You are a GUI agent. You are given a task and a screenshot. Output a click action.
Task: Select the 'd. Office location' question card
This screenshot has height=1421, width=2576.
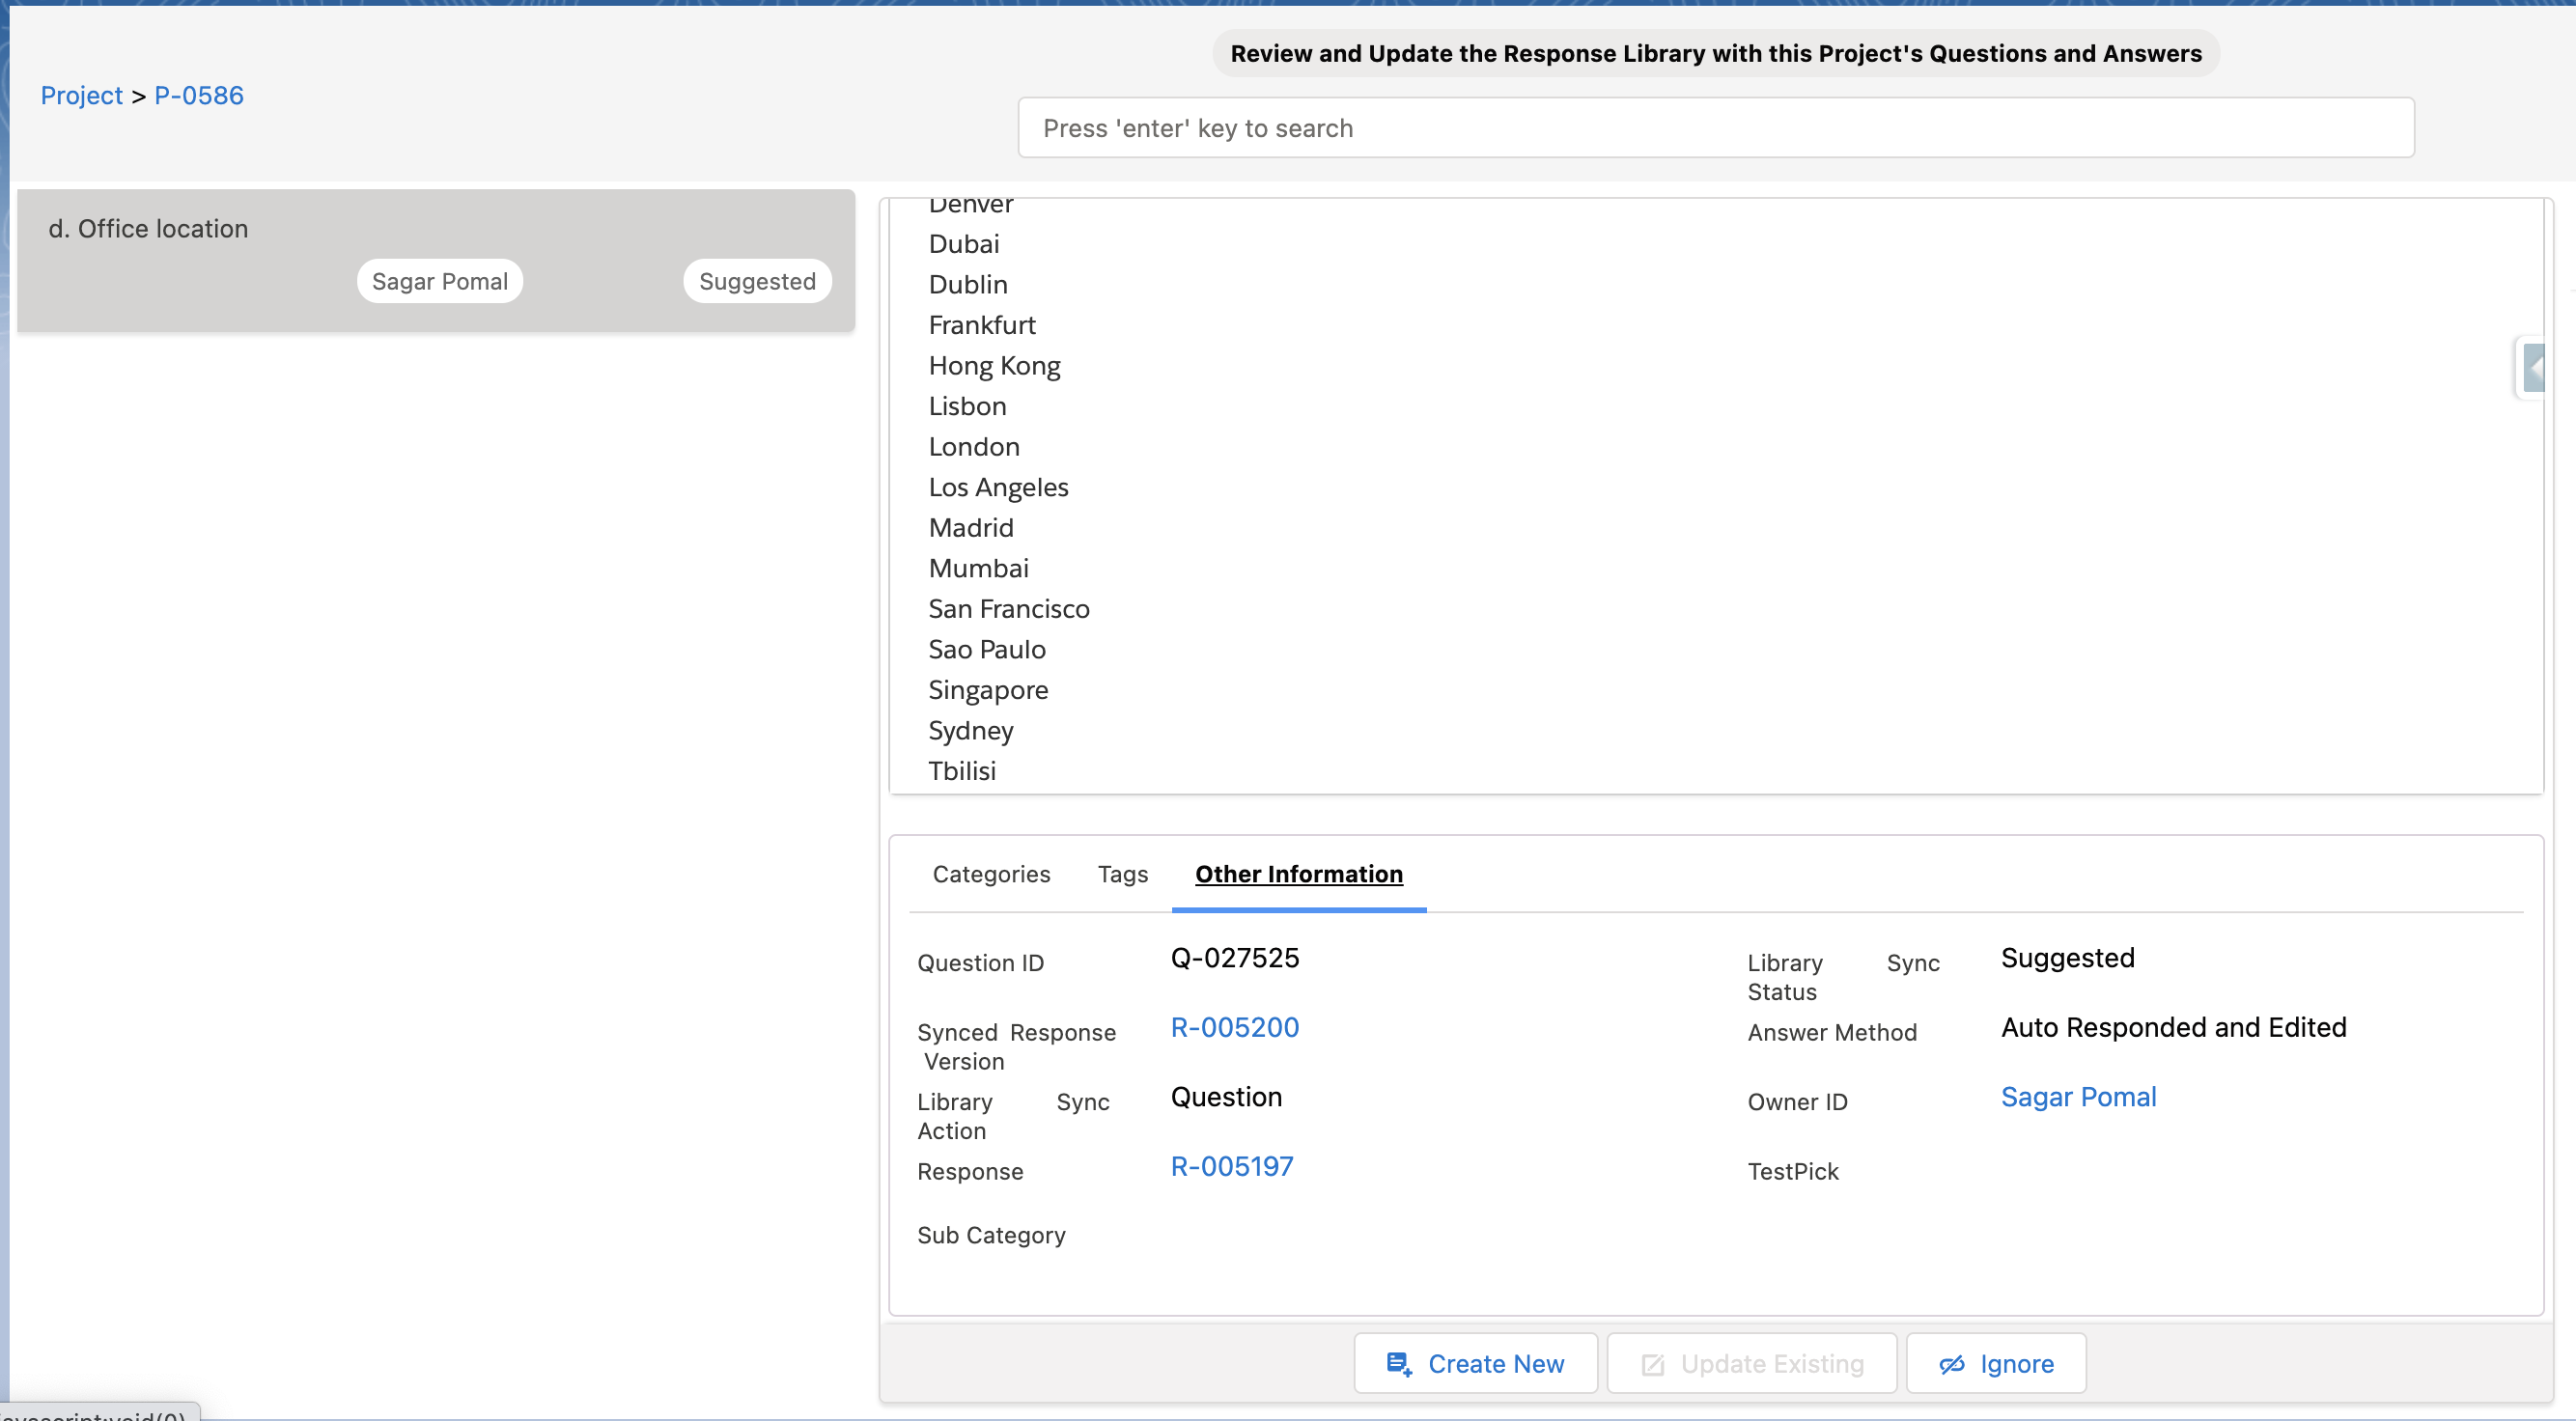pyautogui.click(x=436, y=260)
